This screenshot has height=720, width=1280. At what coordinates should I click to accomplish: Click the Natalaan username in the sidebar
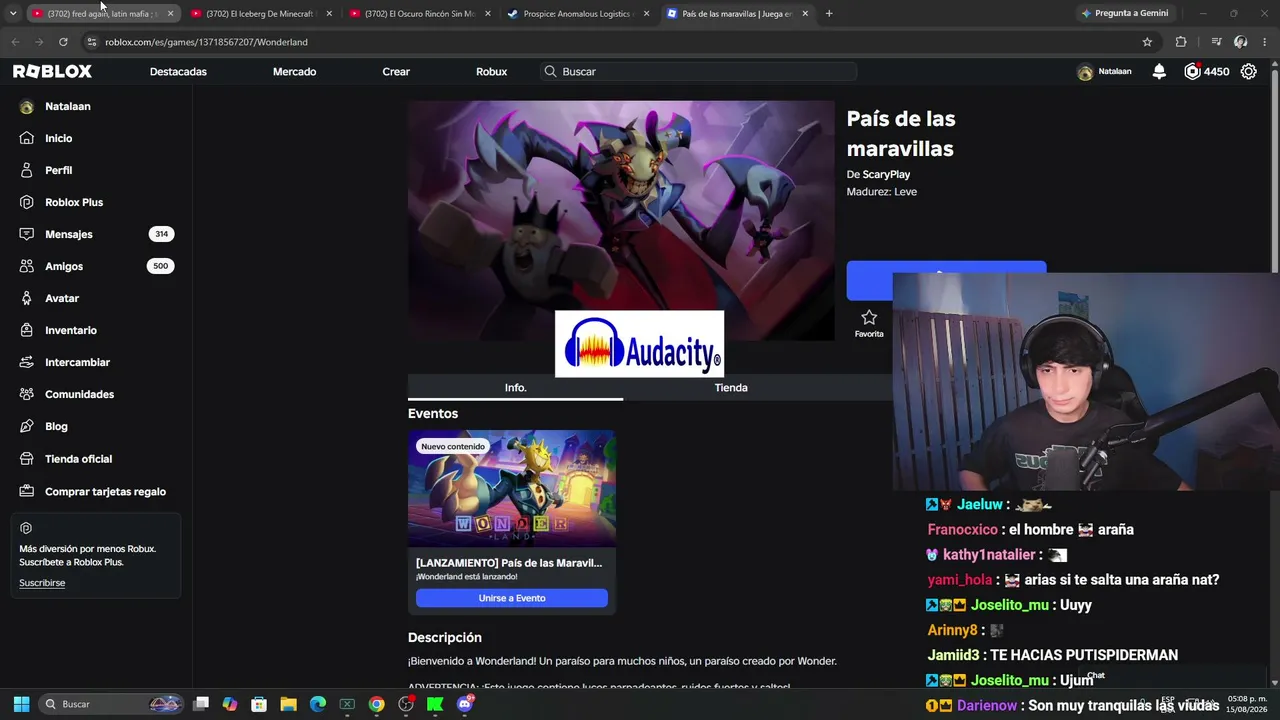pyautogui.click(x=68, y=106)
